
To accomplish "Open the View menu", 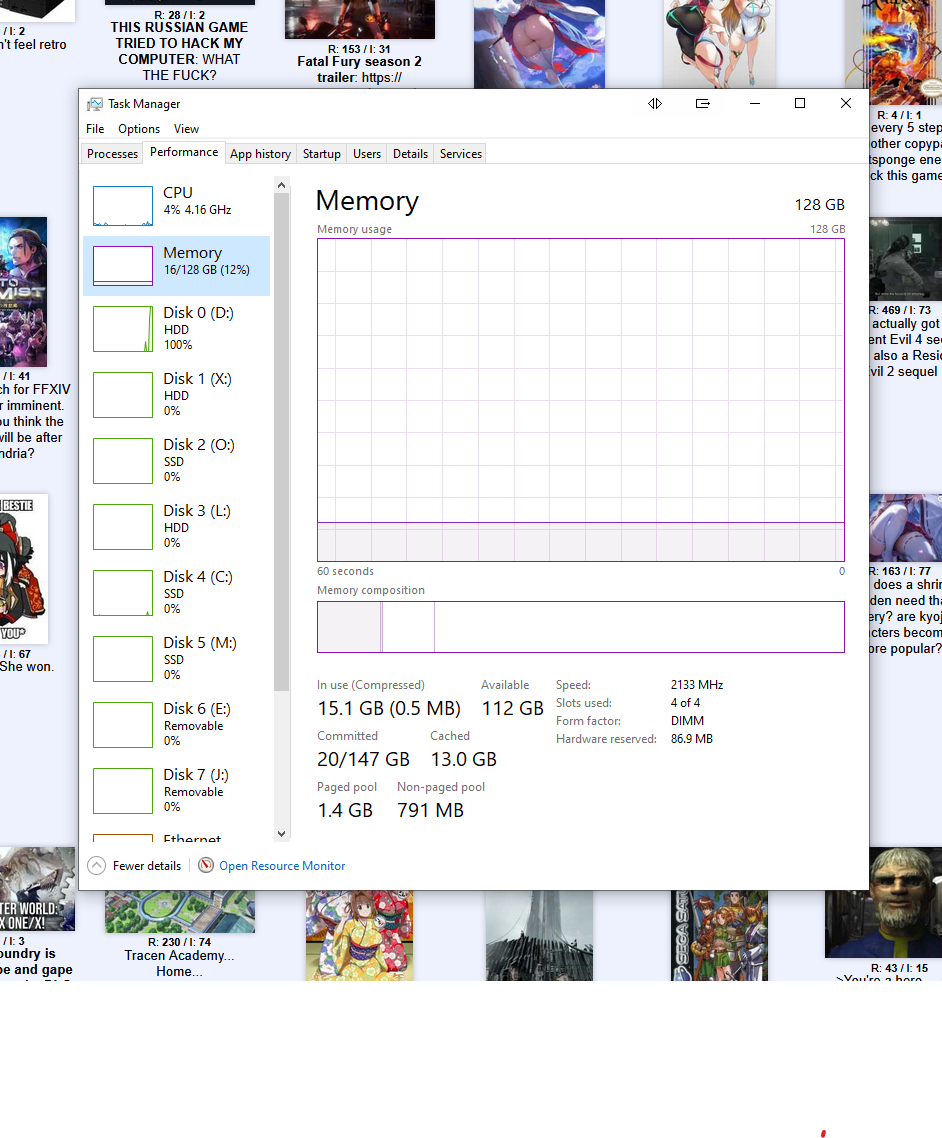I will click(186, 128).
